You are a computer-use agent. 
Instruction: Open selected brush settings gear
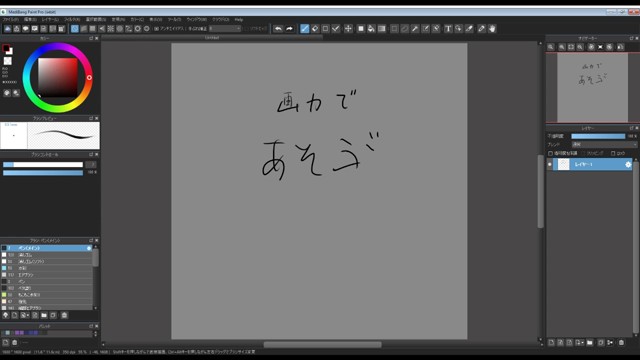click(x=89, y=248)
